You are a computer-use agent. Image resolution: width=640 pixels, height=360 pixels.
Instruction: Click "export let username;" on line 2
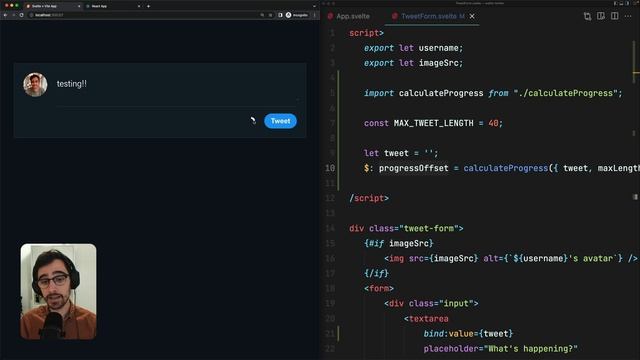[x=413, y=48]
